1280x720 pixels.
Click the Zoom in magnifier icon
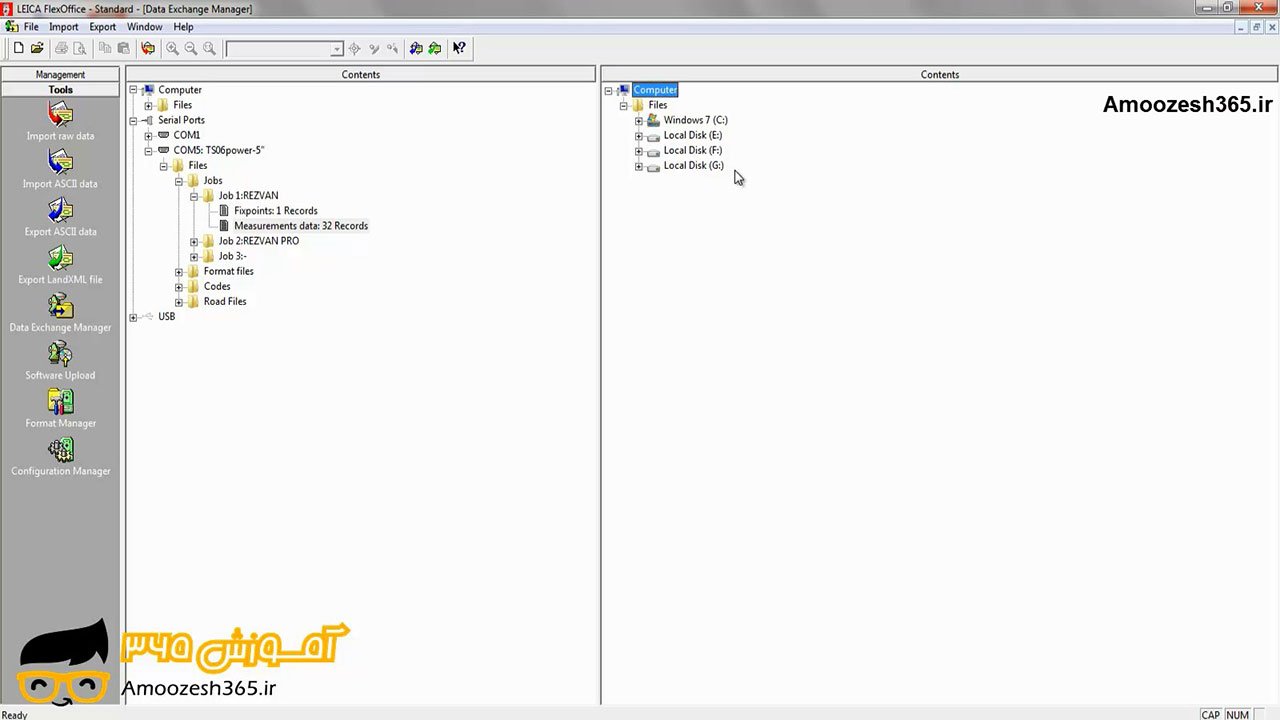point(172,48)
